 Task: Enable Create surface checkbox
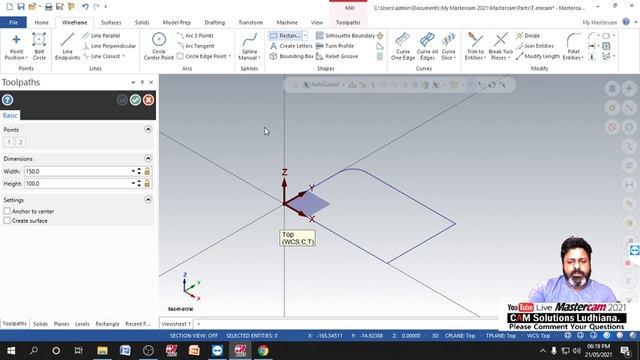[7, 220]
